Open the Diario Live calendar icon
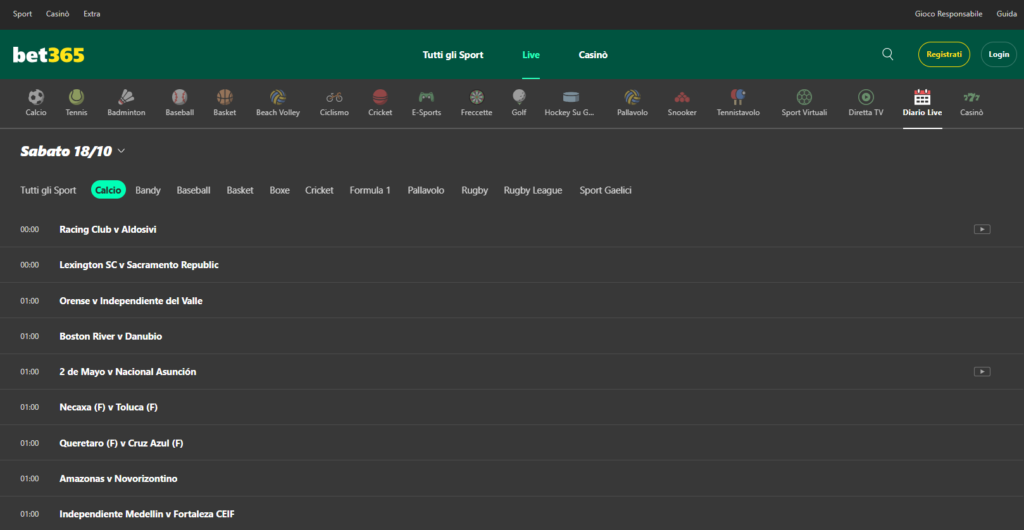 coord(922,98)
